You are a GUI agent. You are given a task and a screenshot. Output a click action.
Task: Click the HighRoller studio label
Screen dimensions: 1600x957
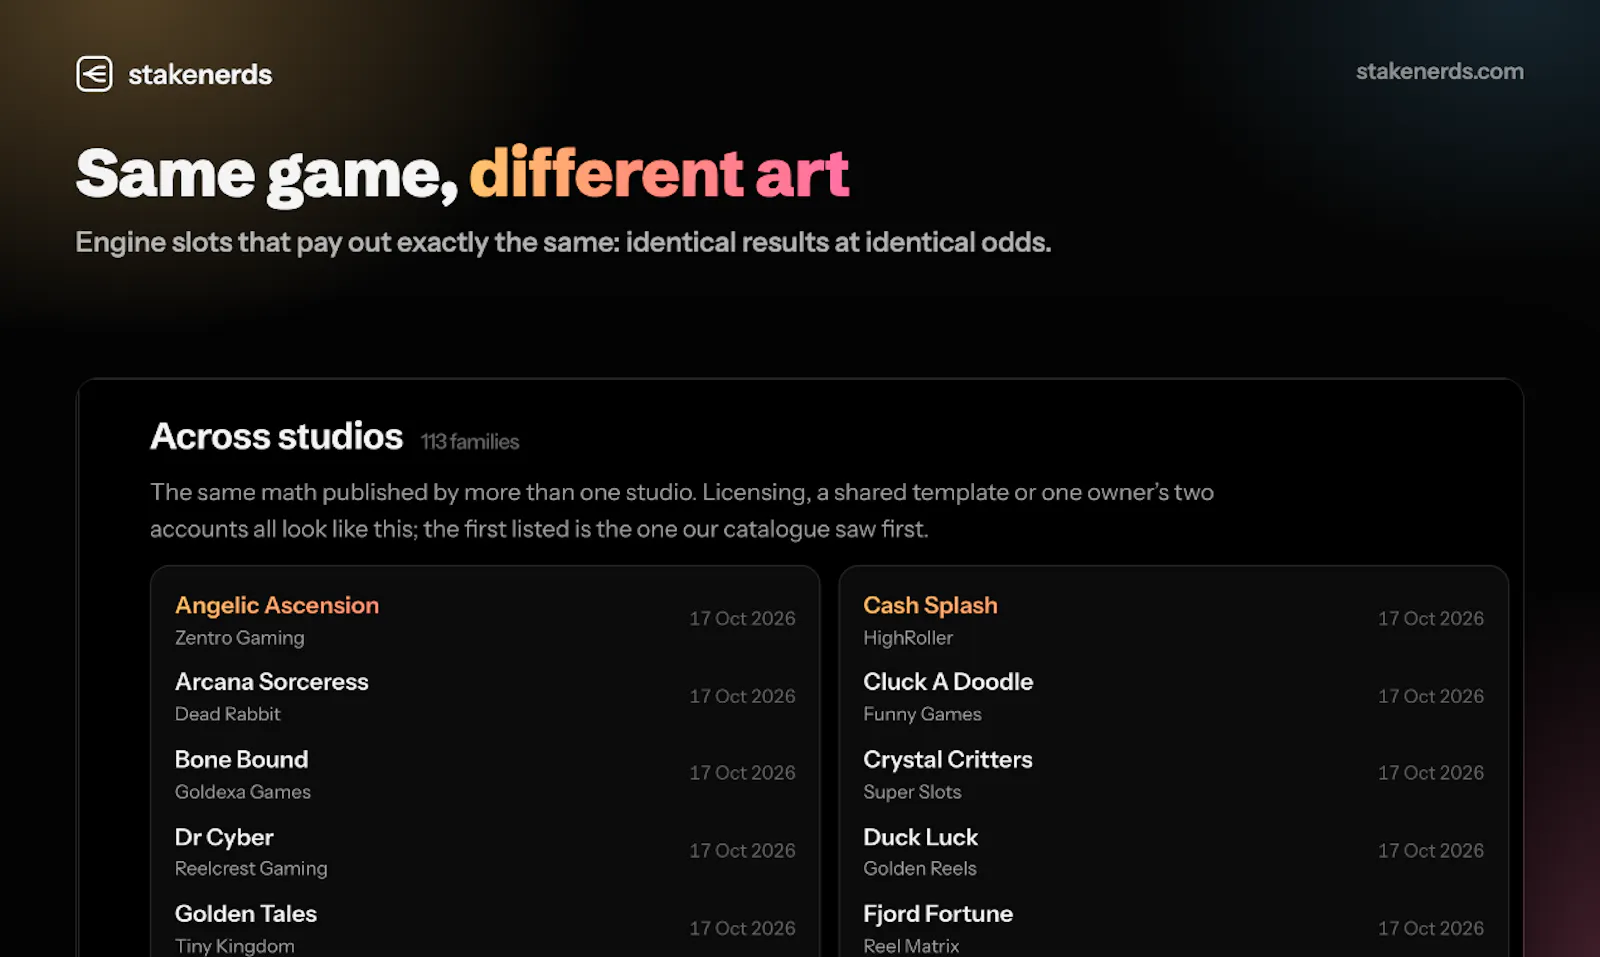(x=908, y=638)
